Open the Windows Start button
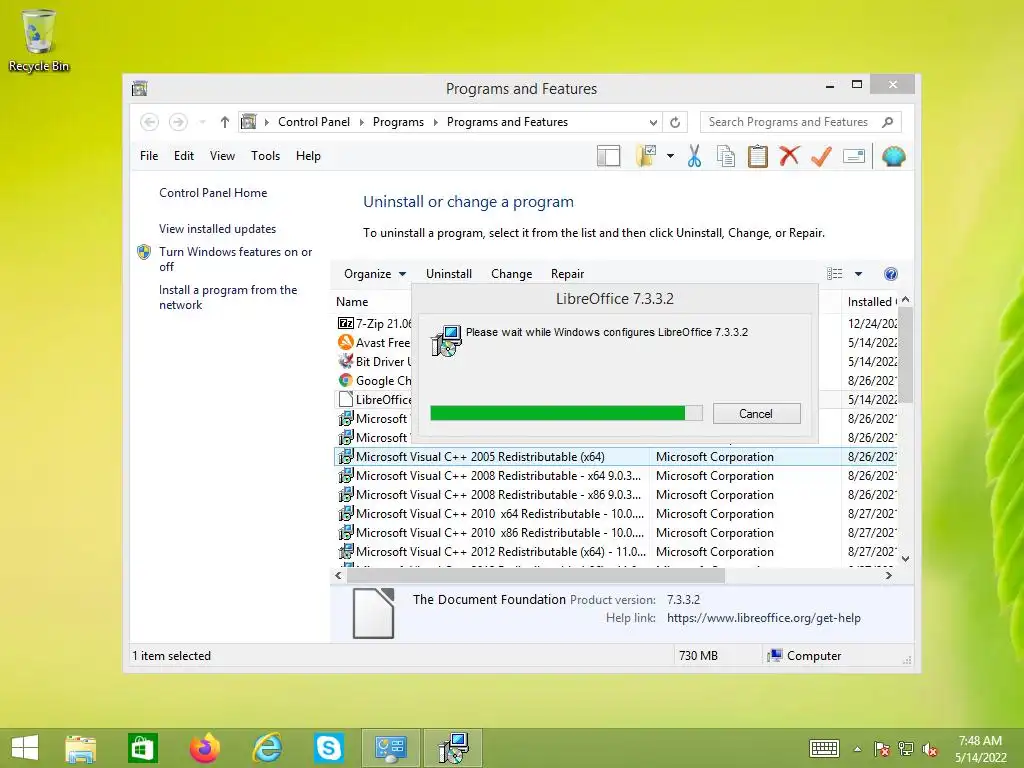 pyautogui.click(x=25, y=748)
